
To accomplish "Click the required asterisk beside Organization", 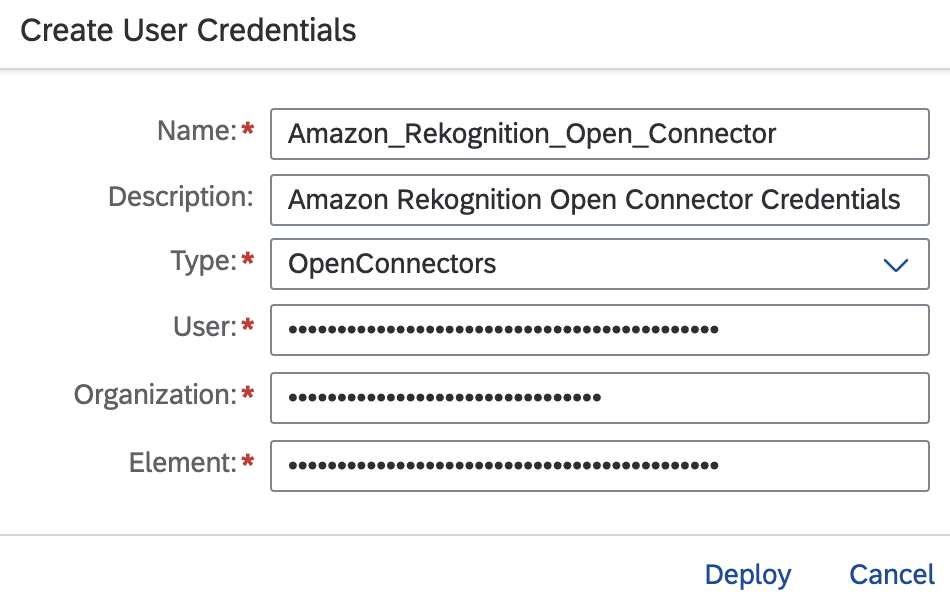I will (x=248, y=396).
